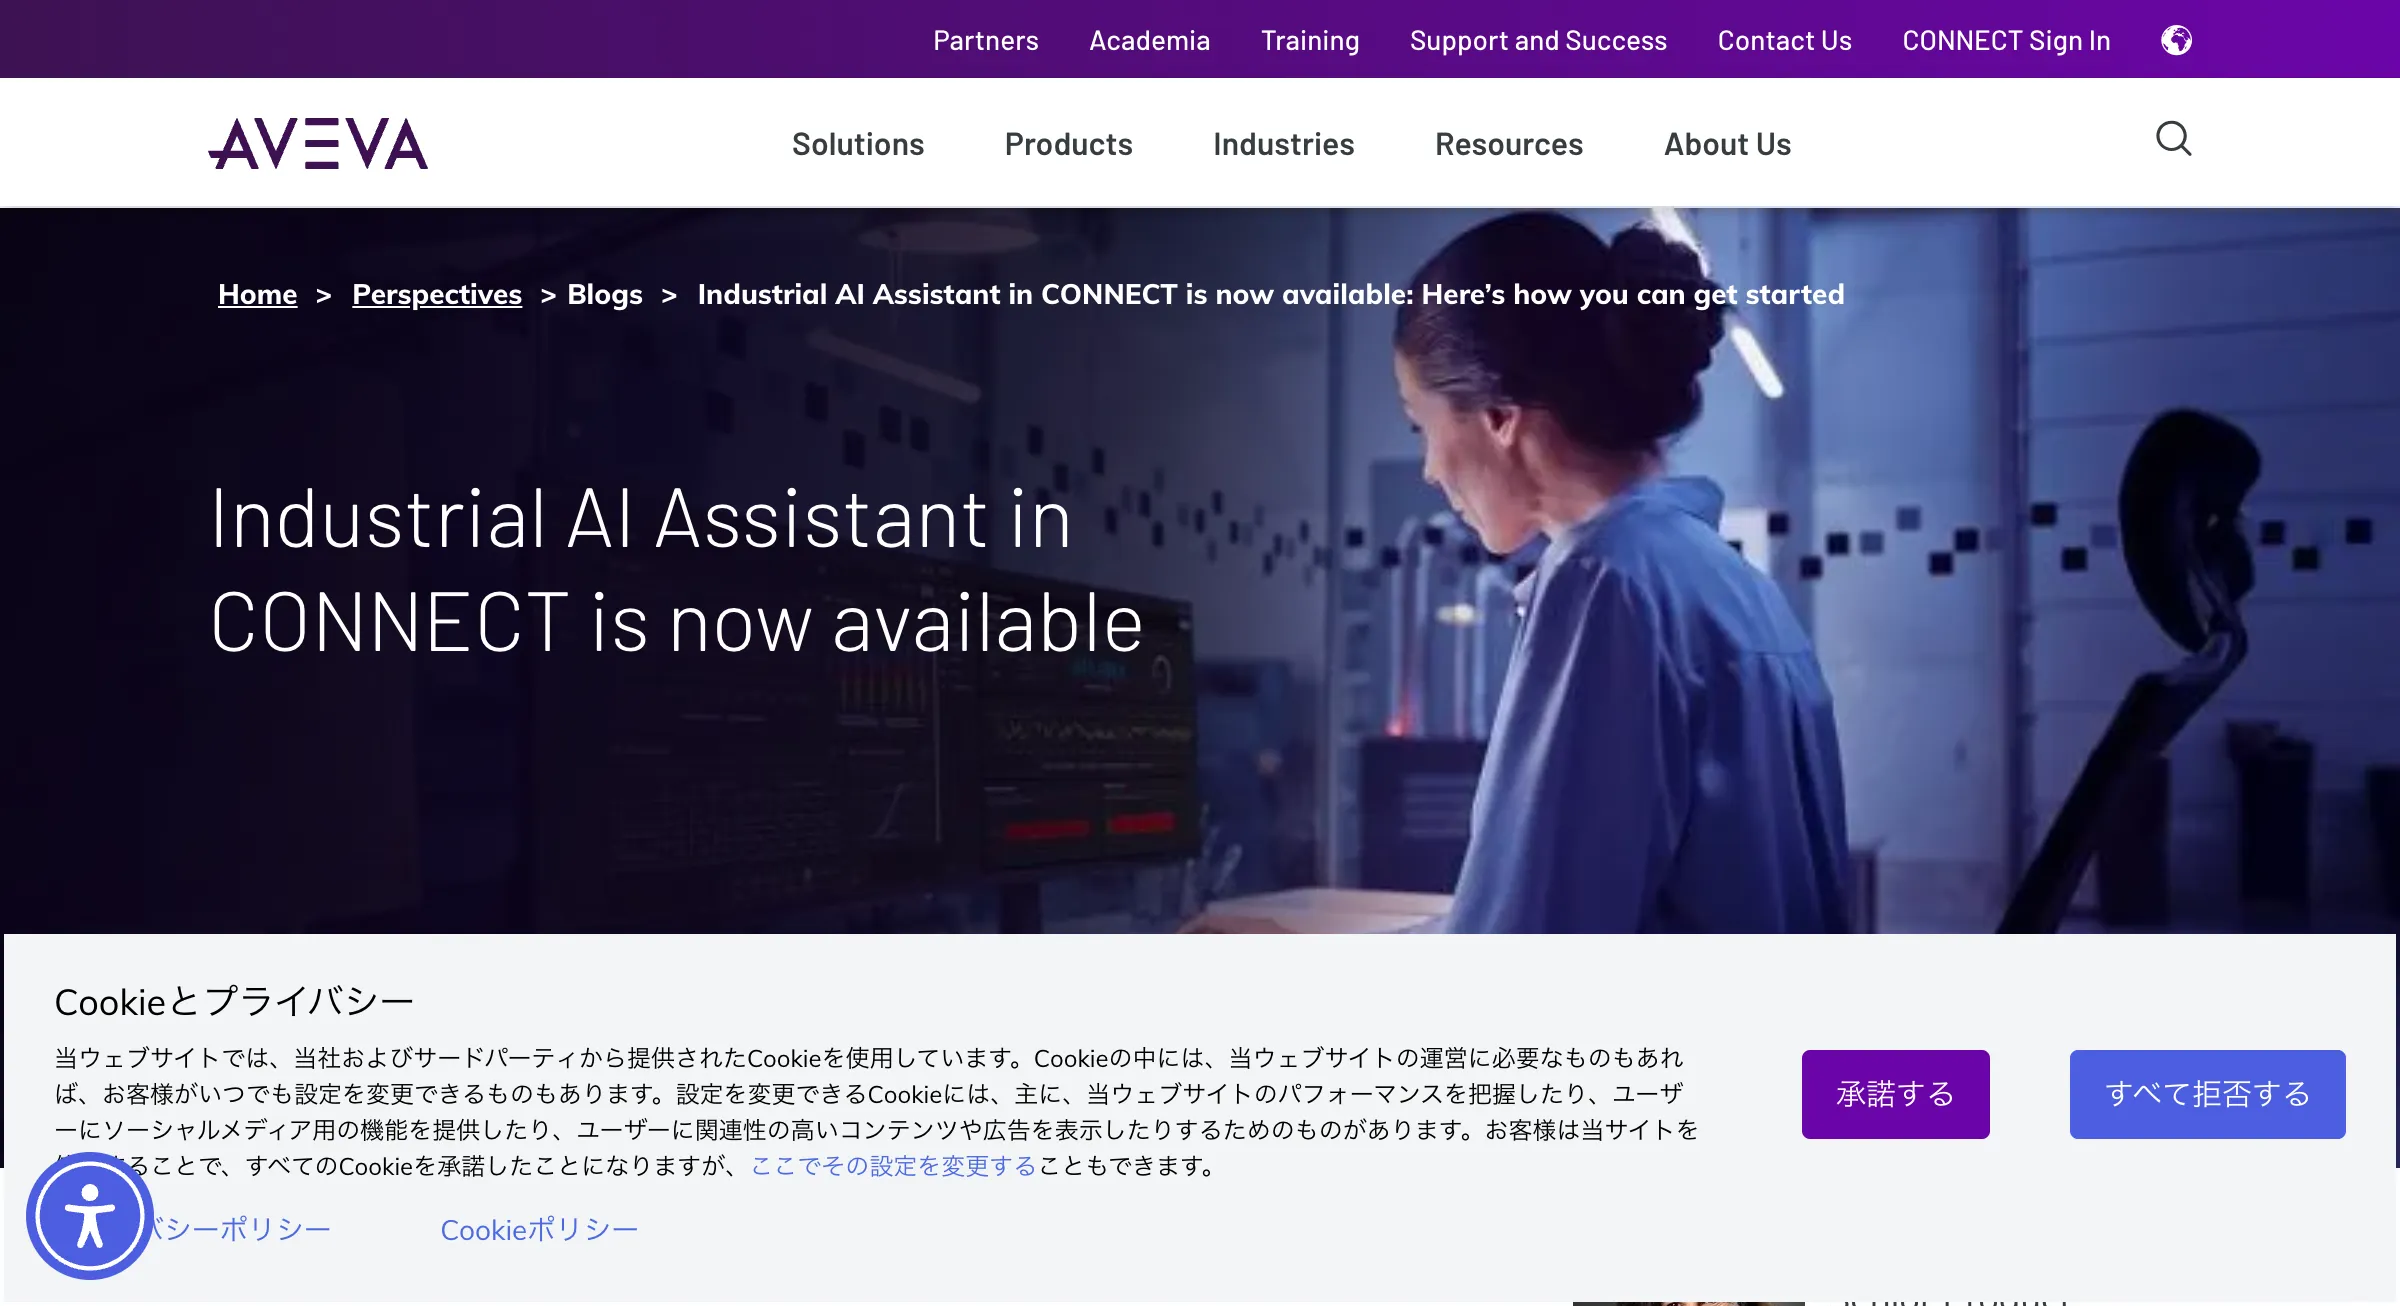Go to Perspectives breadcrumb
The image size is (2400, 1306).
(x=437, y=294)
